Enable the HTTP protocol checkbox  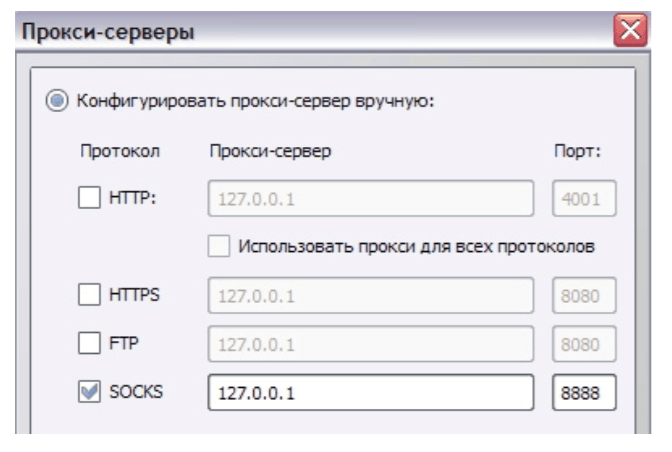point(90,198)
